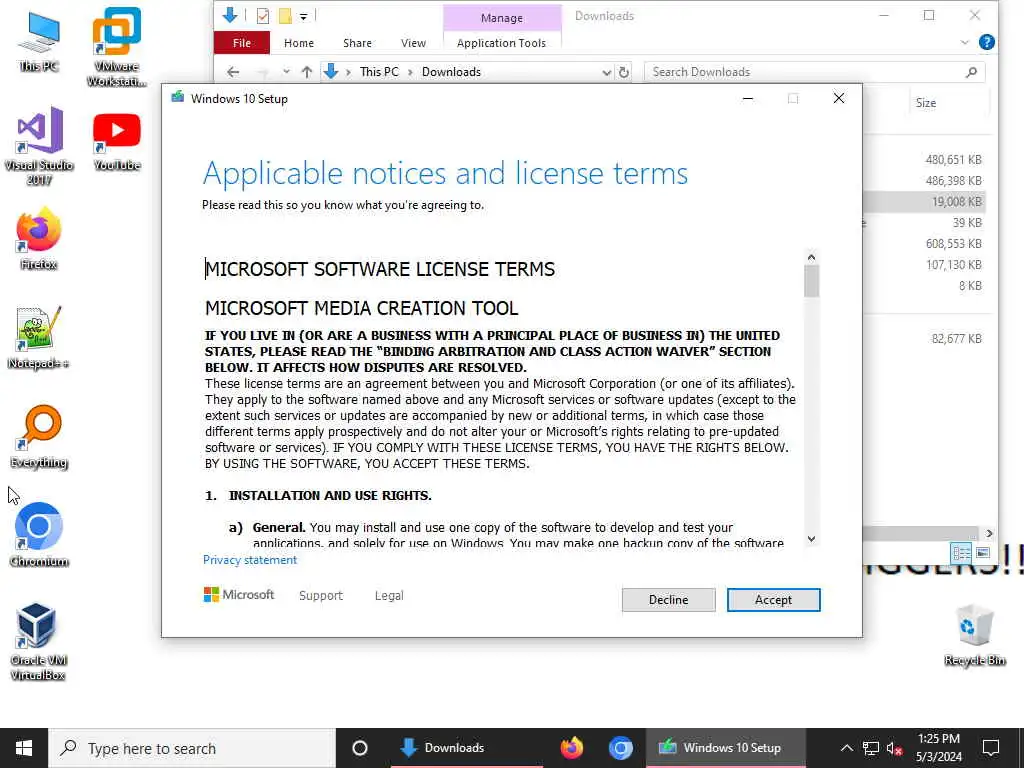This screenshot has height=768, width=1024.
Task: Open File tab in Explorer
Action: pyautogui.click(x=242, y=43)
